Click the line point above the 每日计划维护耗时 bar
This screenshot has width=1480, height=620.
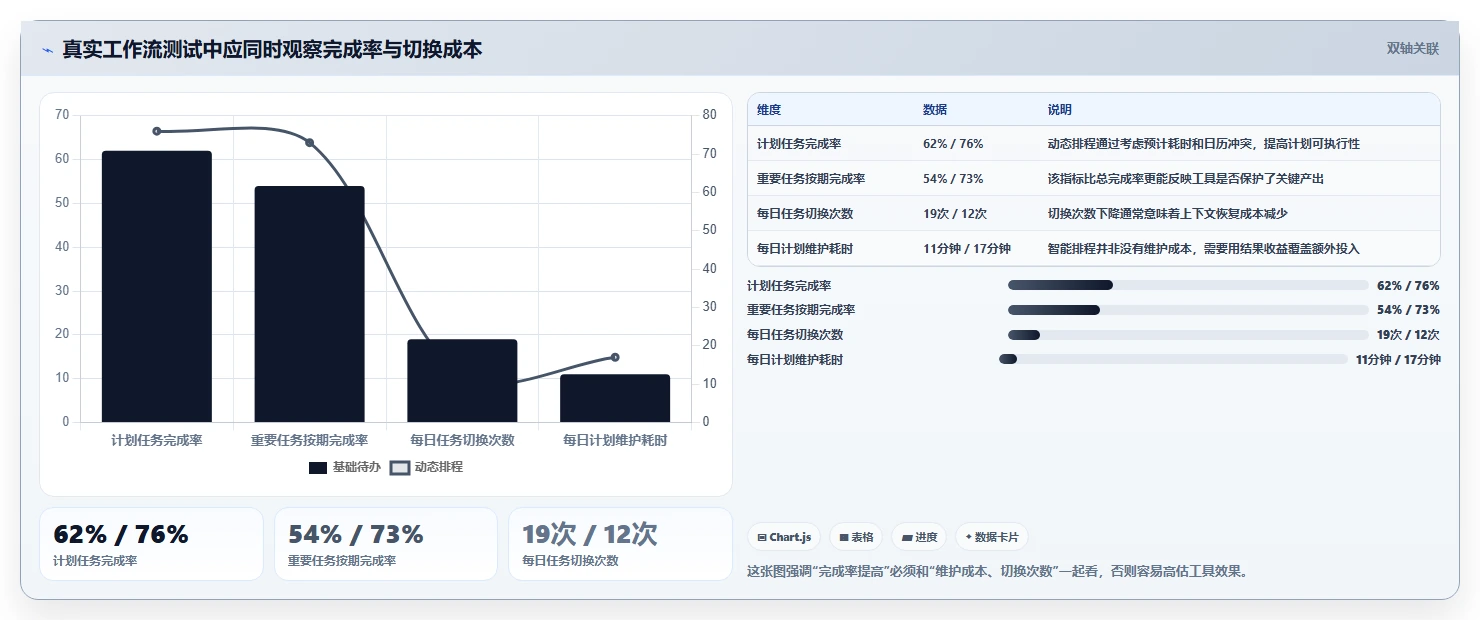point(615,357)
